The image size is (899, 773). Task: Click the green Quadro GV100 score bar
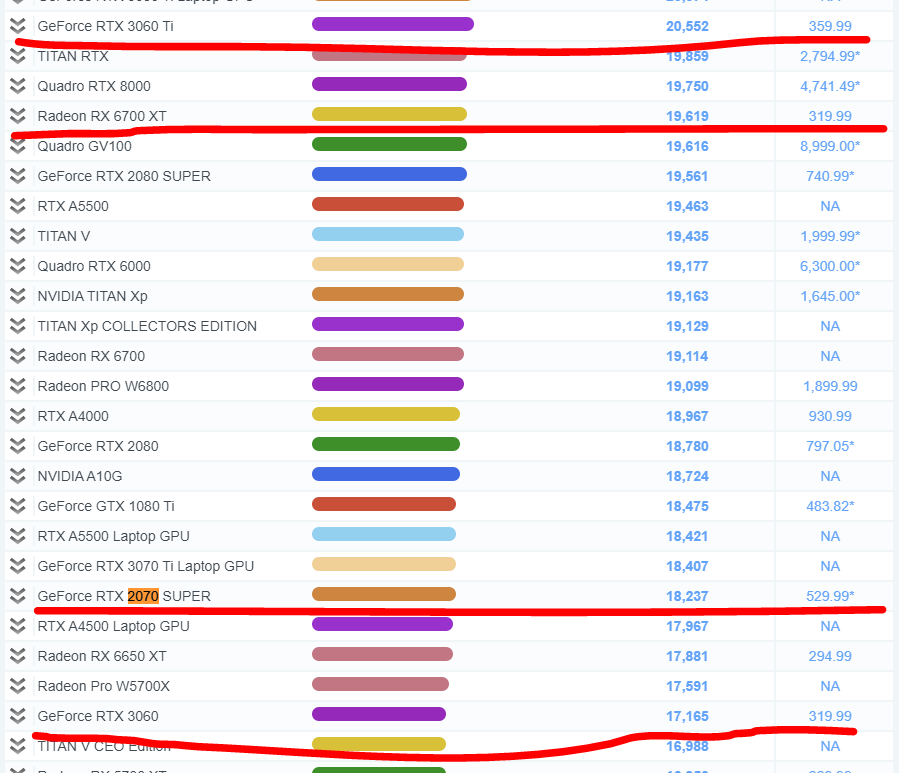coord(389,144)
